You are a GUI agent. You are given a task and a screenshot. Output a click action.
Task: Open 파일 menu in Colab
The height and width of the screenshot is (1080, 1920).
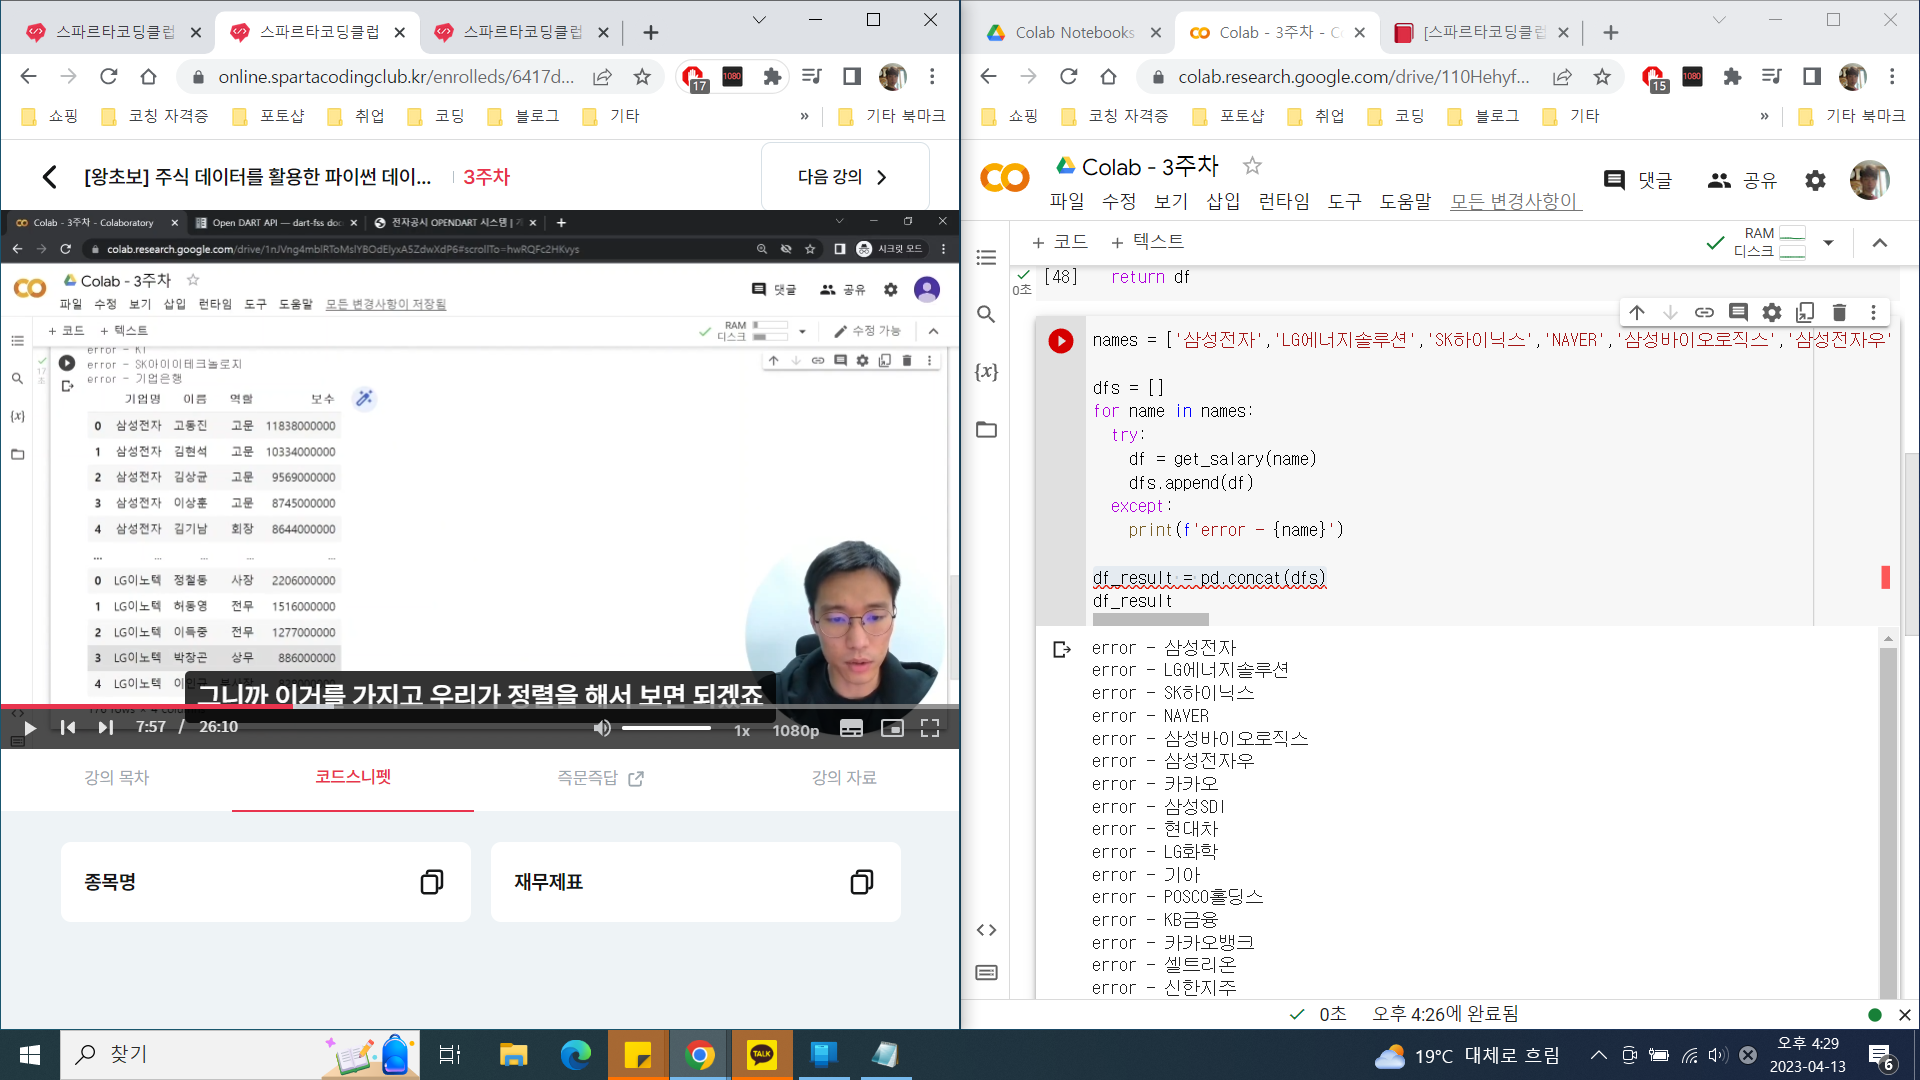coord(1067,201)
